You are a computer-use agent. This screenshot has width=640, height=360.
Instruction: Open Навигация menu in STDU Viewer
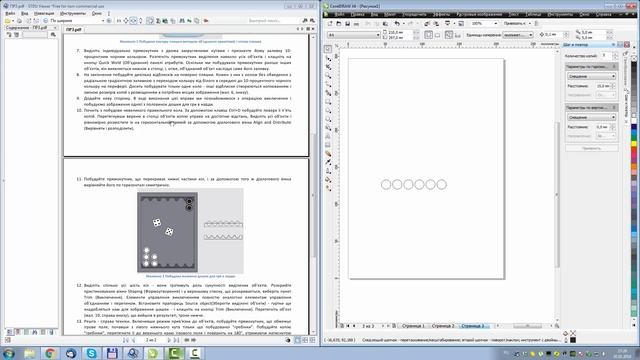44,13
